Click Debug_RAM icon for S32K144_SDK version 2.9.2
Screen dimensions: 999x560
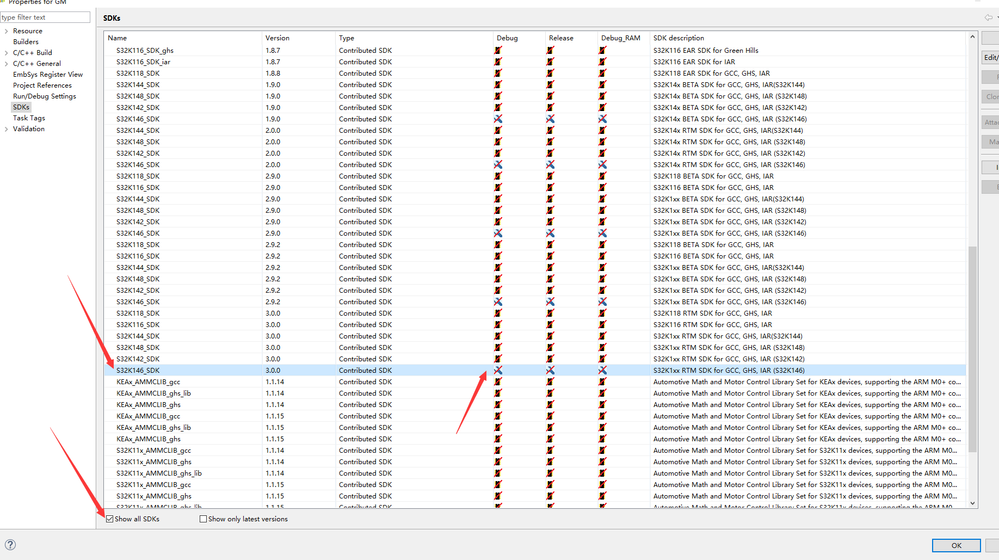pos(603,268)
